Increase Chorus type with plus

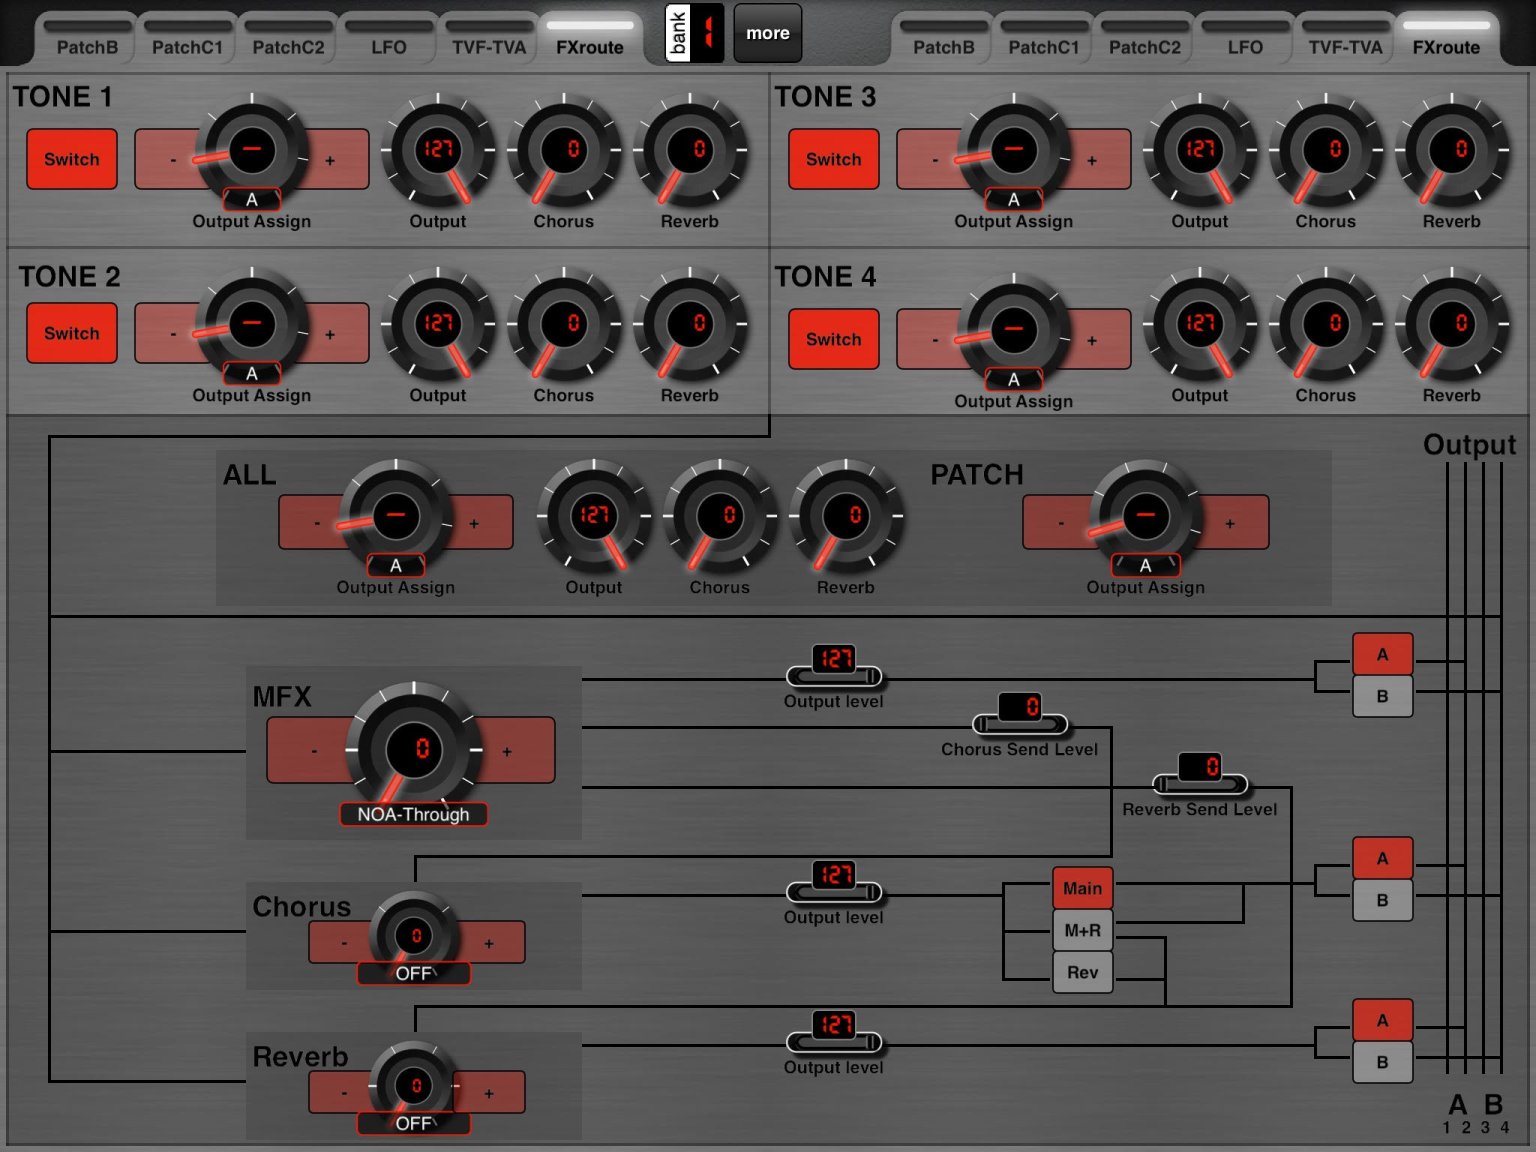pos(490,943)
